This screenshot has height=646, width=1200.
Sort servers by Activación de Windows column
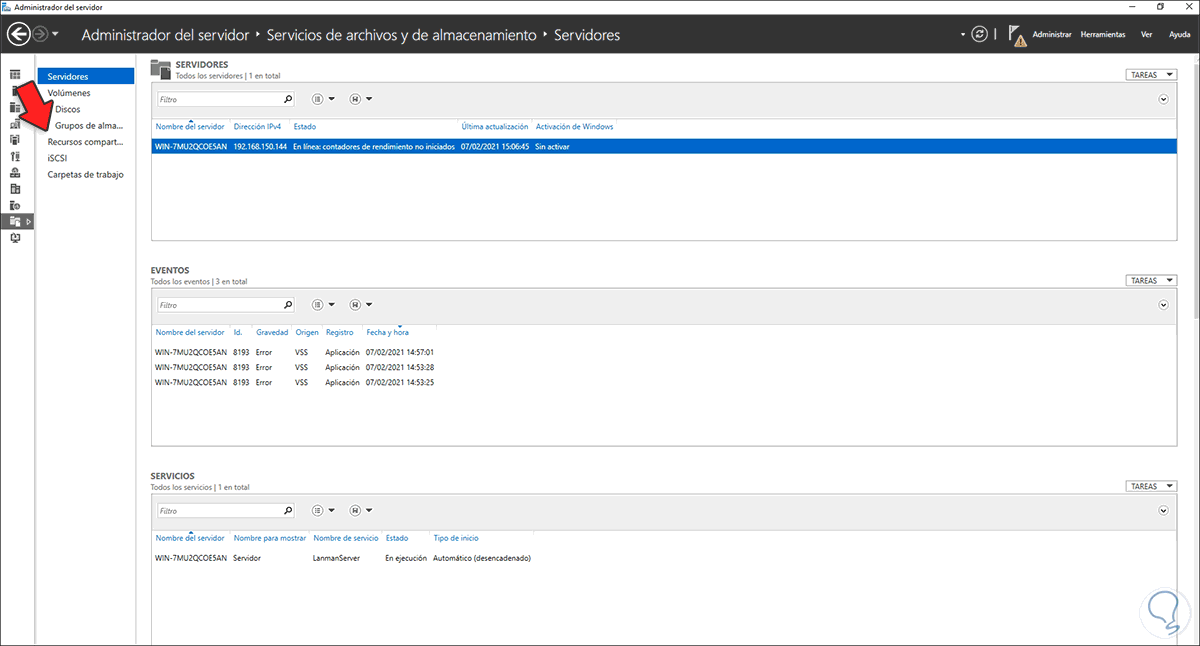pos(574,127)
